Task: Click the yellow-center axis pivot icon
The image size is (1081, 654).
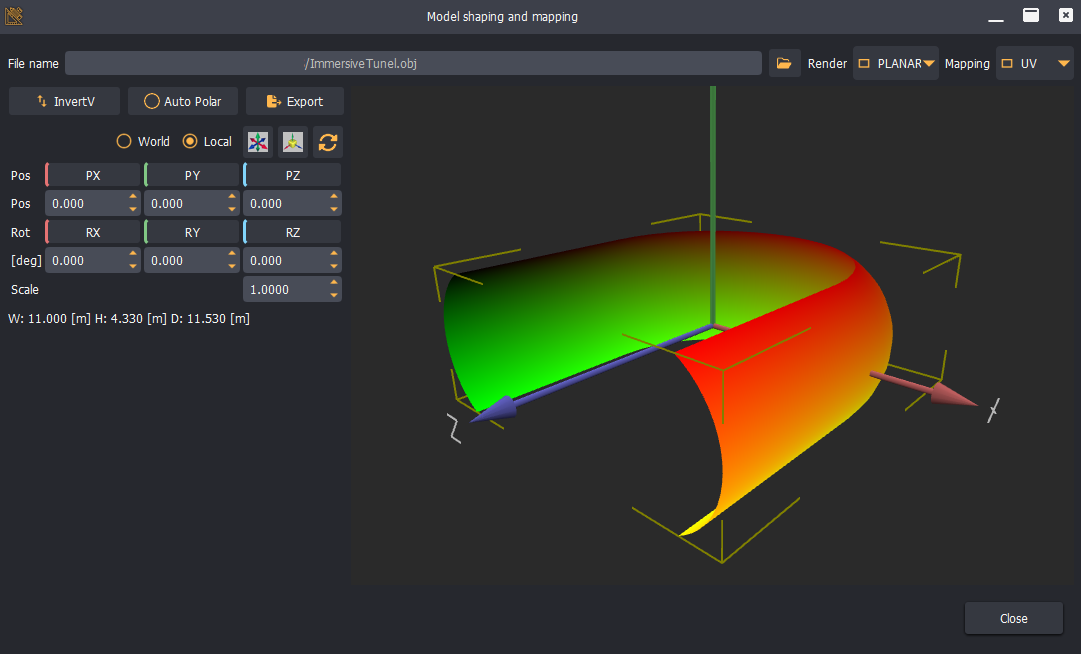Action: (293, 142)
